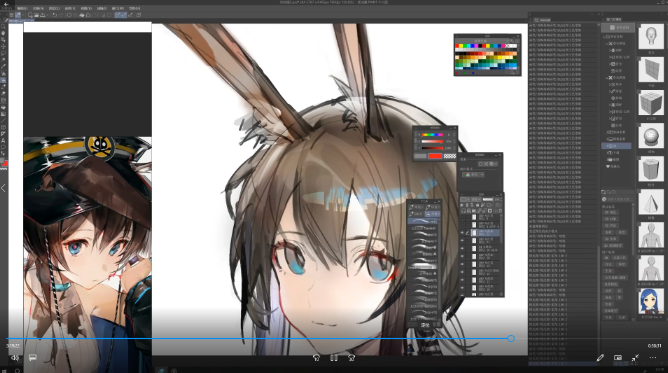The image size is (668, 373).
Task: Select the gray main color swatch
Action: pyautogui.click(x=420, y=156)
